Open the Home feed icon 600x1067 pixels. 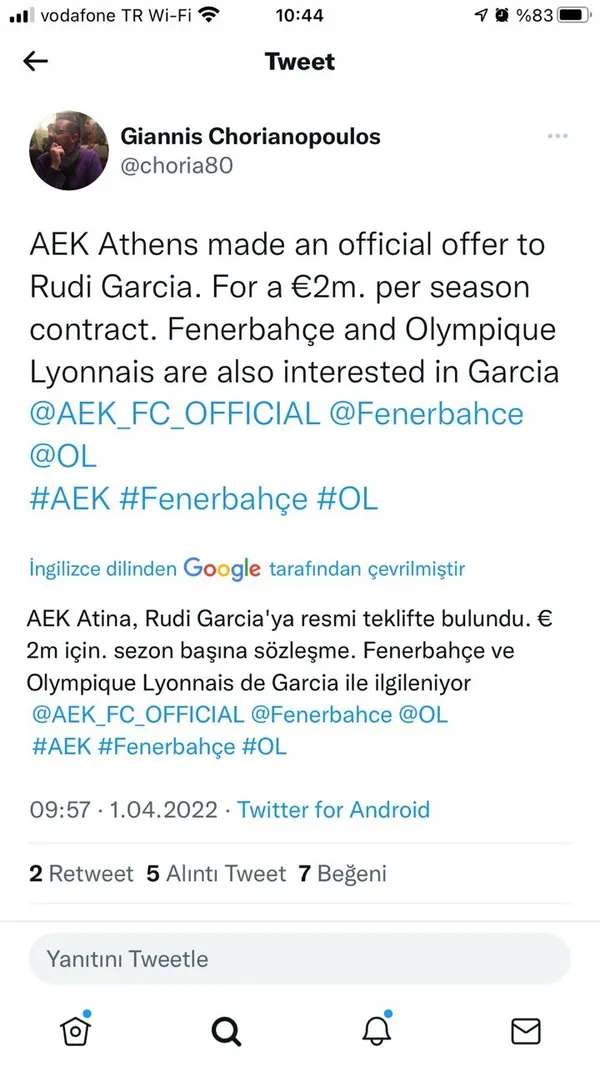tap(74, 1029)
